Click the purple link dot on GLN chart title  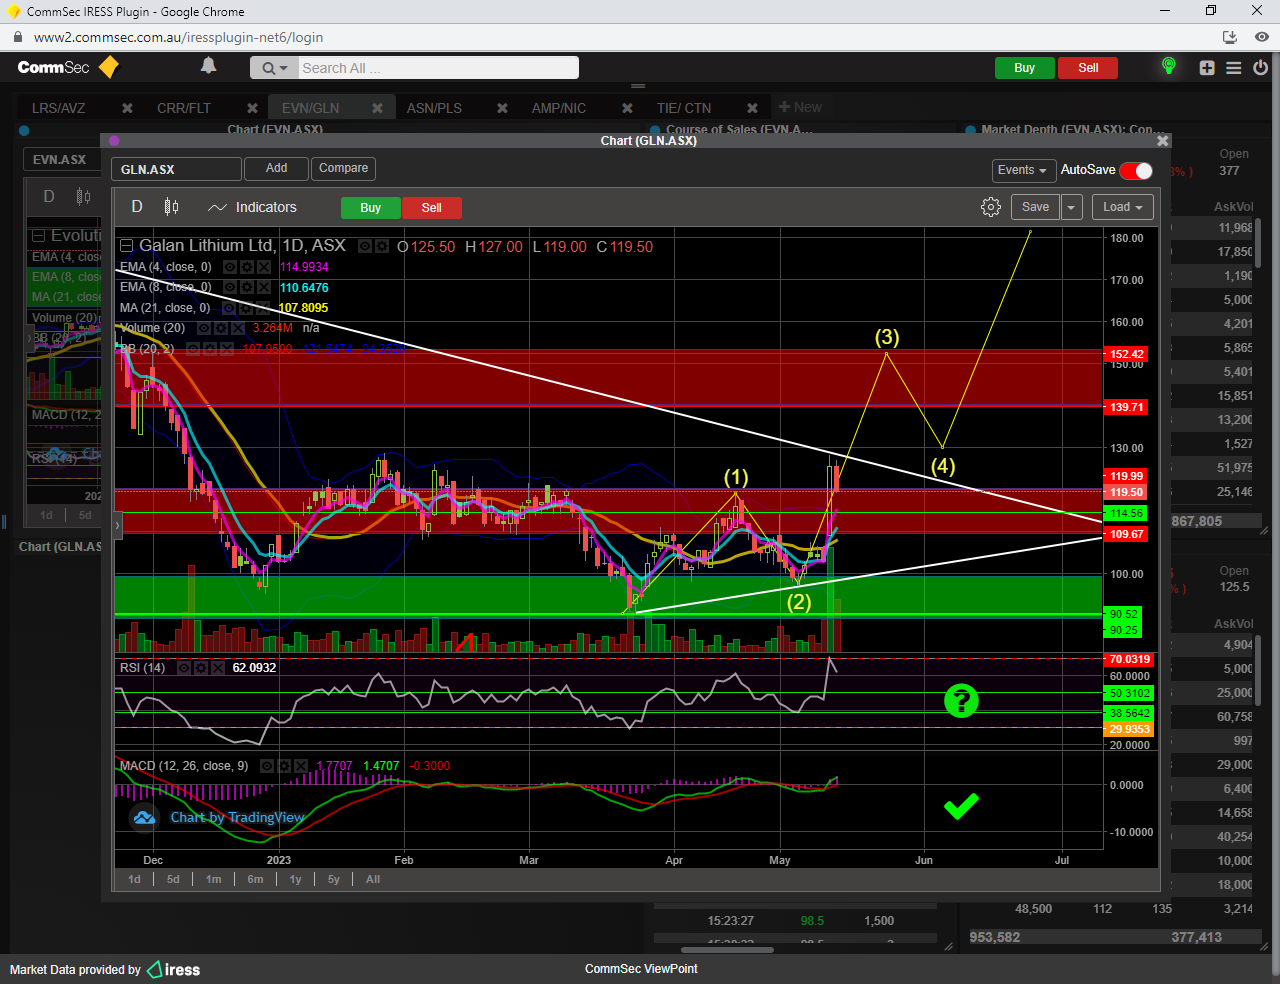114,141
